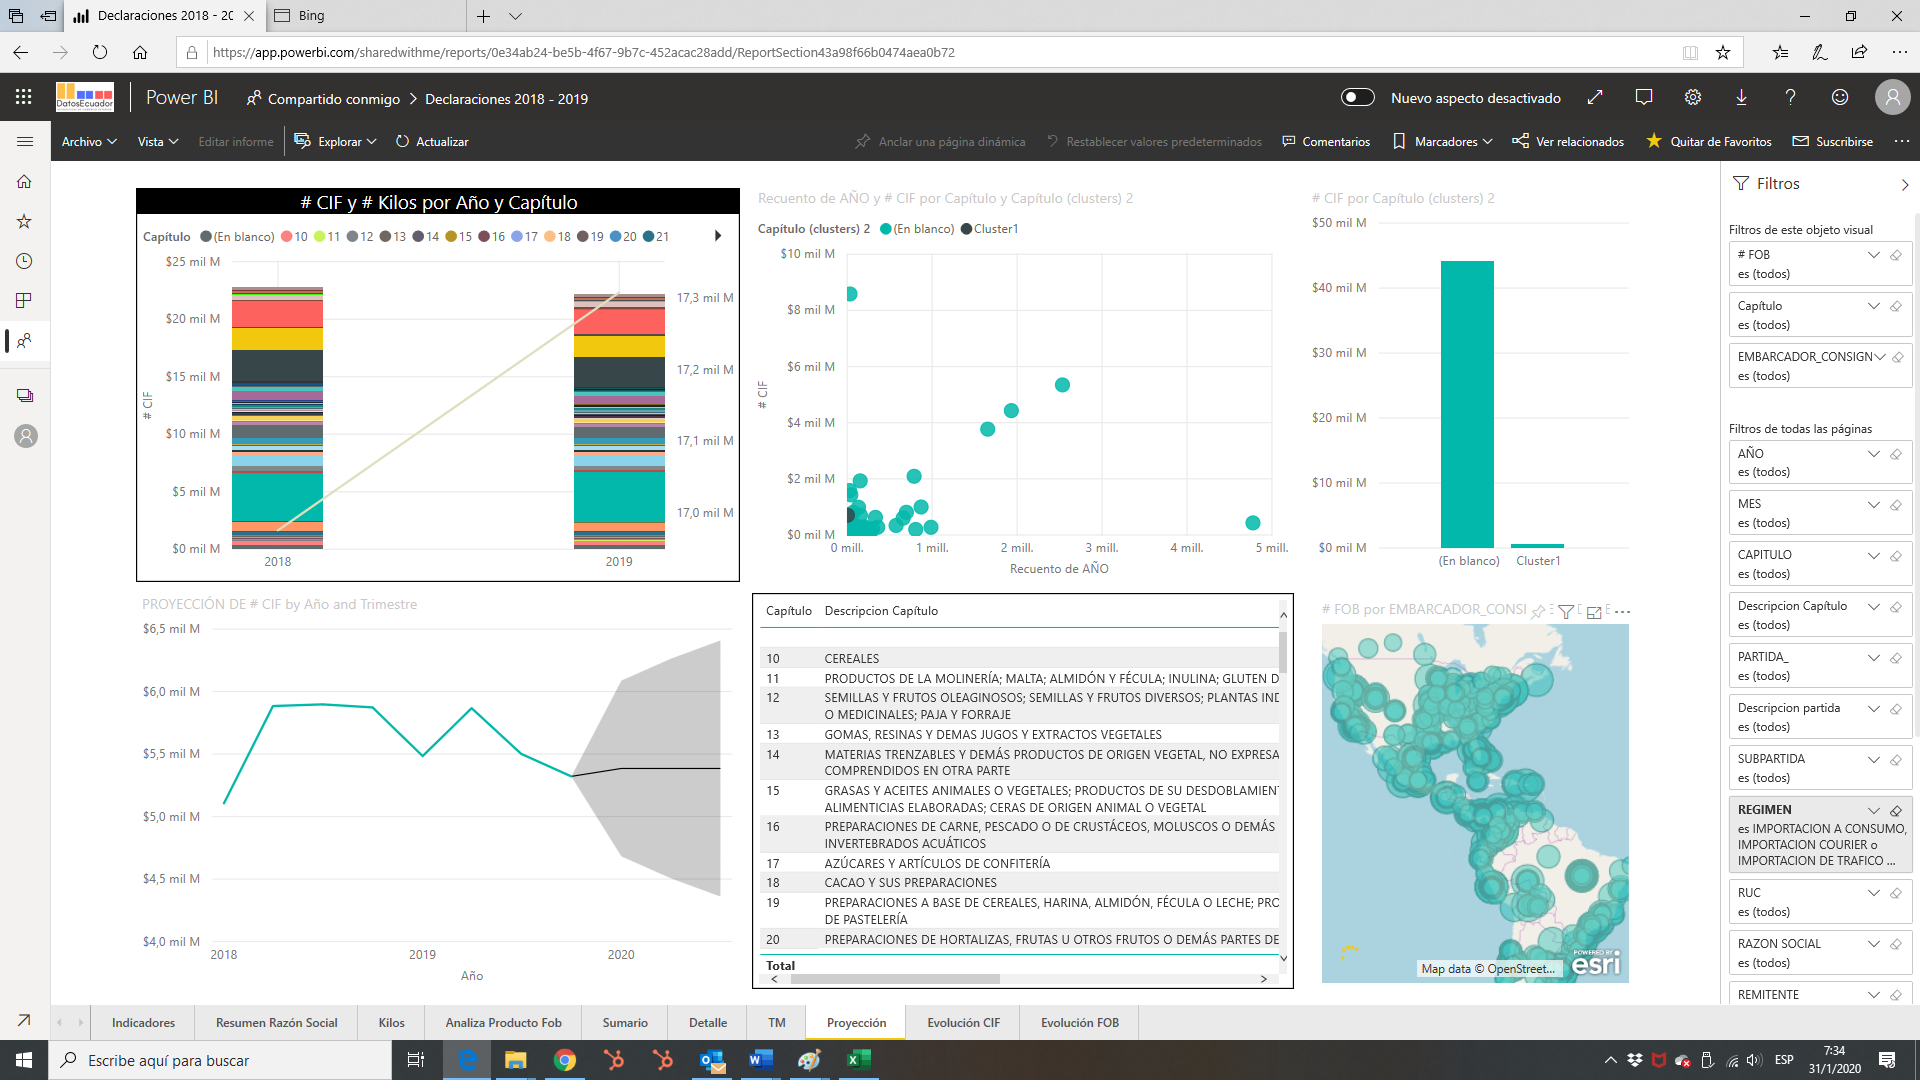Open full screen mode icon
Screen dimensions: 1920x1080
coord(1595,97)
